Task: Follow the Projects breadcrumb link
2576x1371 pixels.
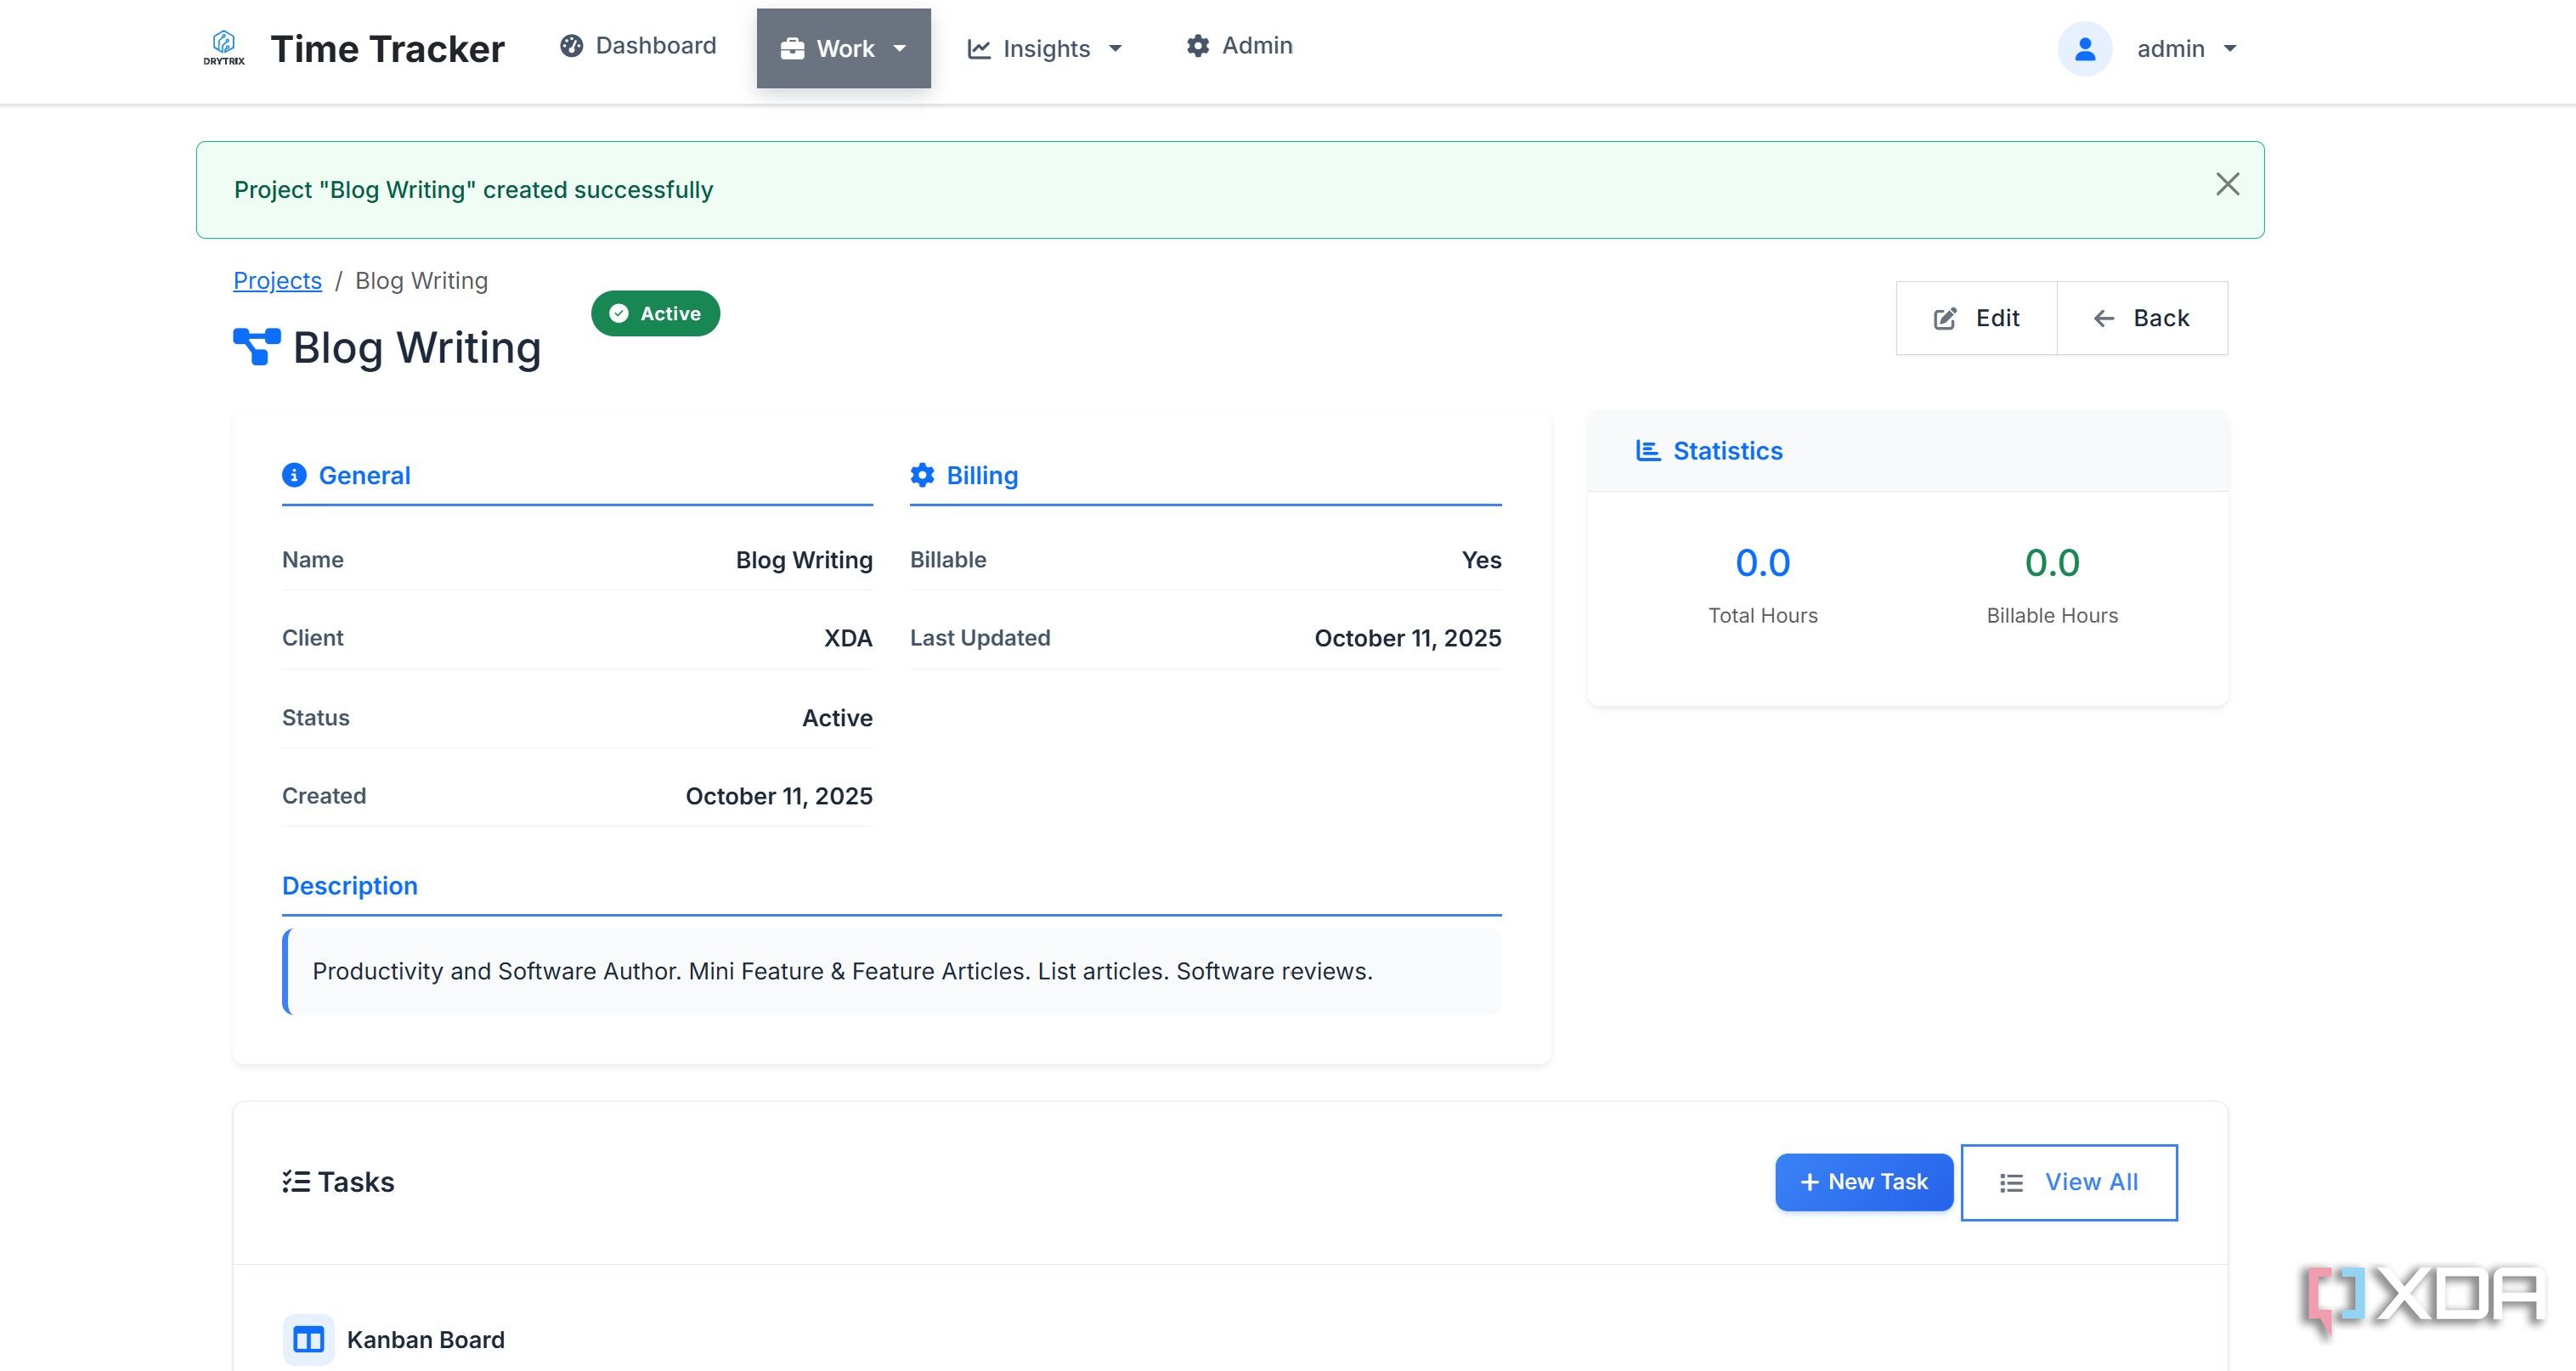Action: coord(277,280)
